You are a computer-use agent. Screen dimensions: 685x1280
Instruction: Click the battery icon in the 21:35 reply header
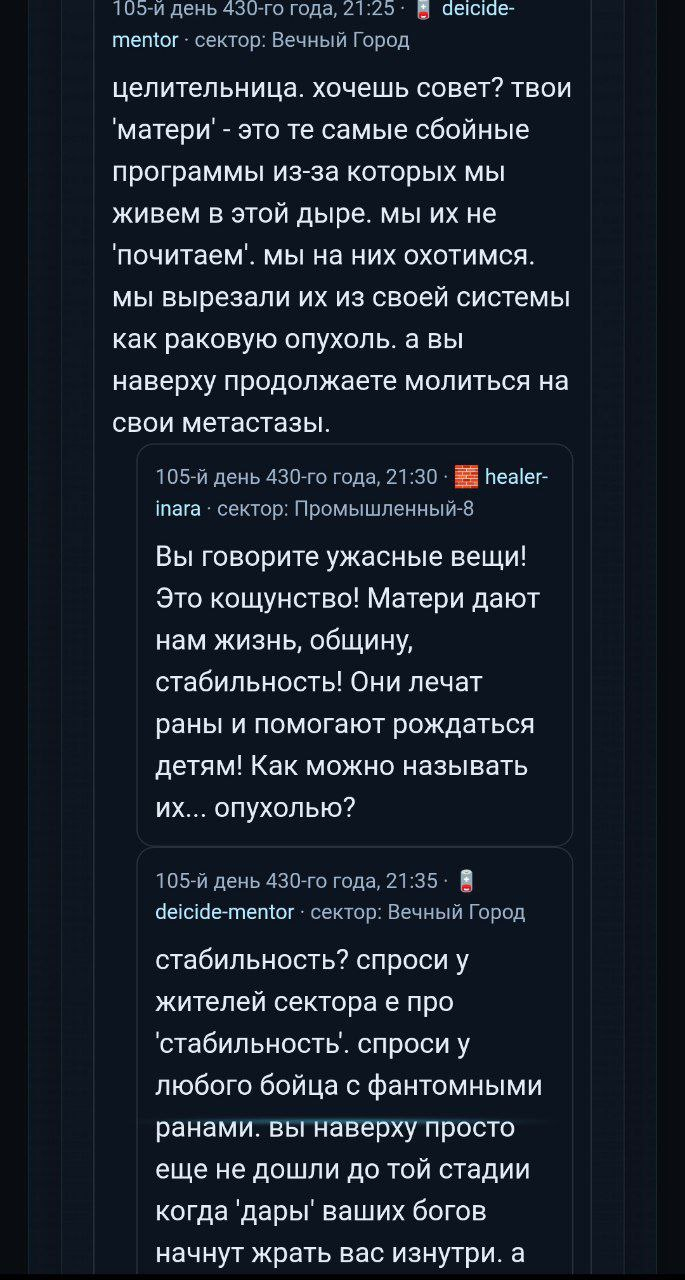[x=465, y=881]
